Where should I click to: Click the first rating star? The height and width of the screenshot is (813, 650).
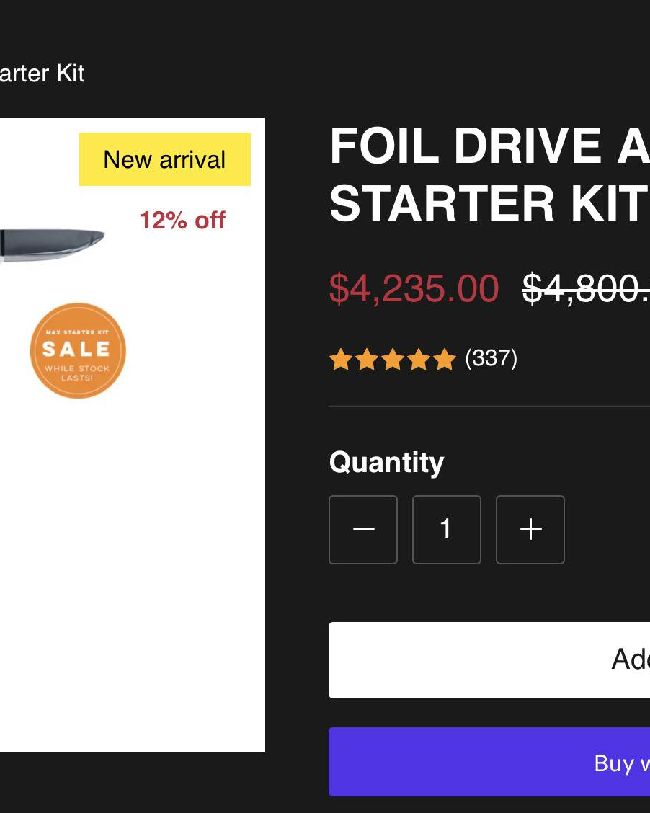click(341, 359)
